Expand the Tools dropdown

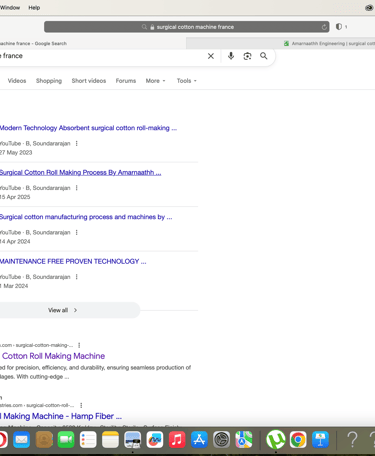click(186, 81)
